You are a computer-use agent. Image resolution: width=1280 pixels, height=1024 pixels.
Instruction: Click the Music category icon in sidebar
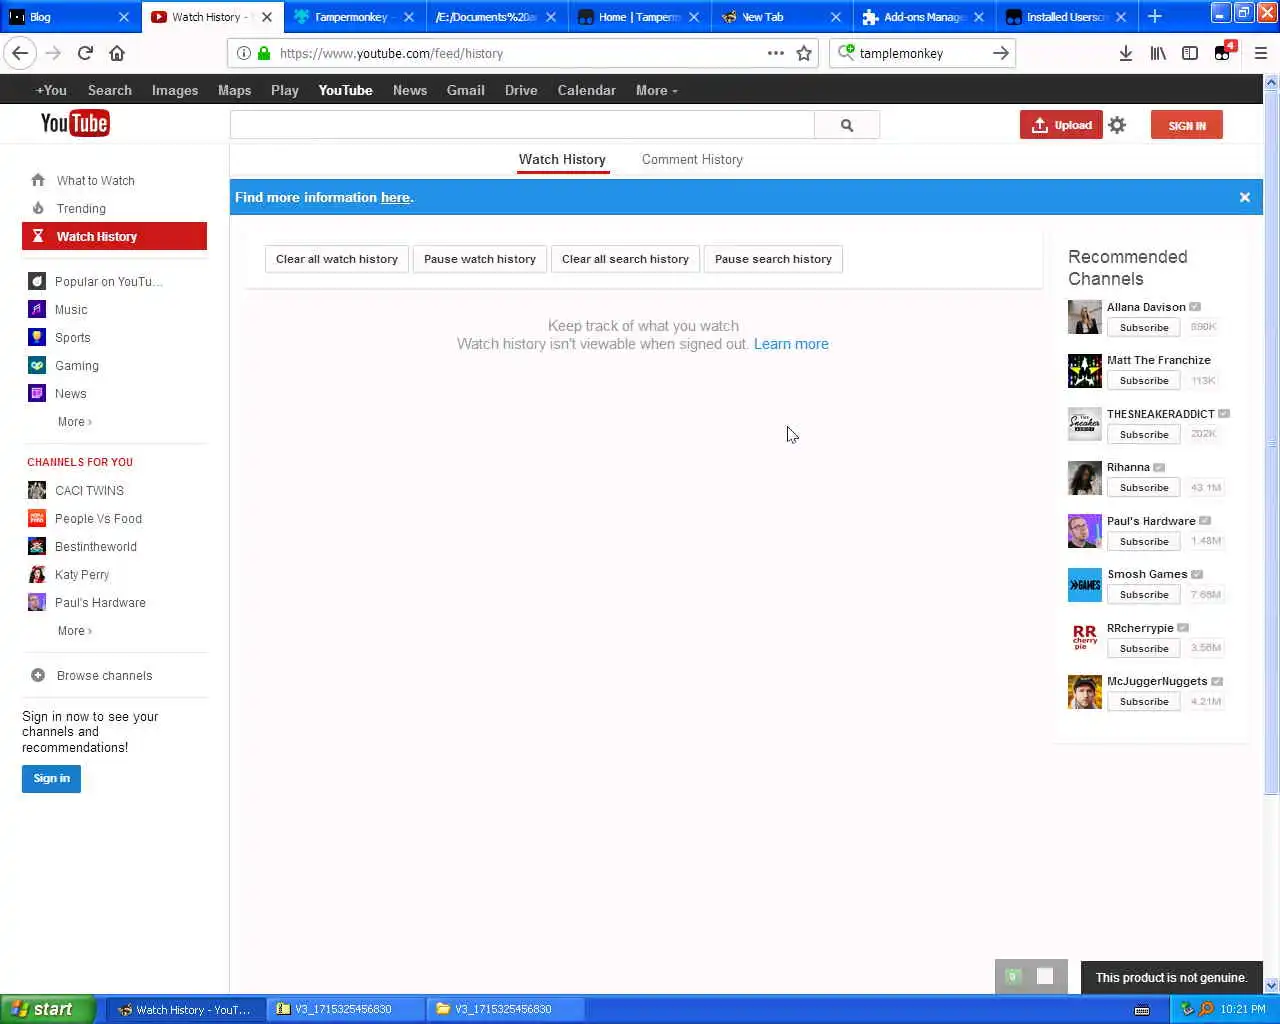tap(37, 309)
